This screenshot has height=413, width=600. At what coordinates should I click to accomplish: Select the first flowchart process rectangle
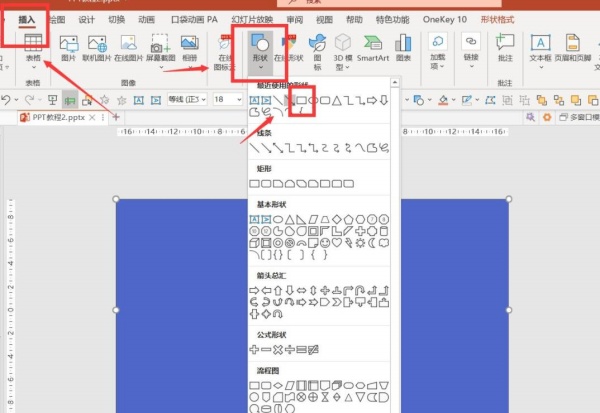coord(254,385)
